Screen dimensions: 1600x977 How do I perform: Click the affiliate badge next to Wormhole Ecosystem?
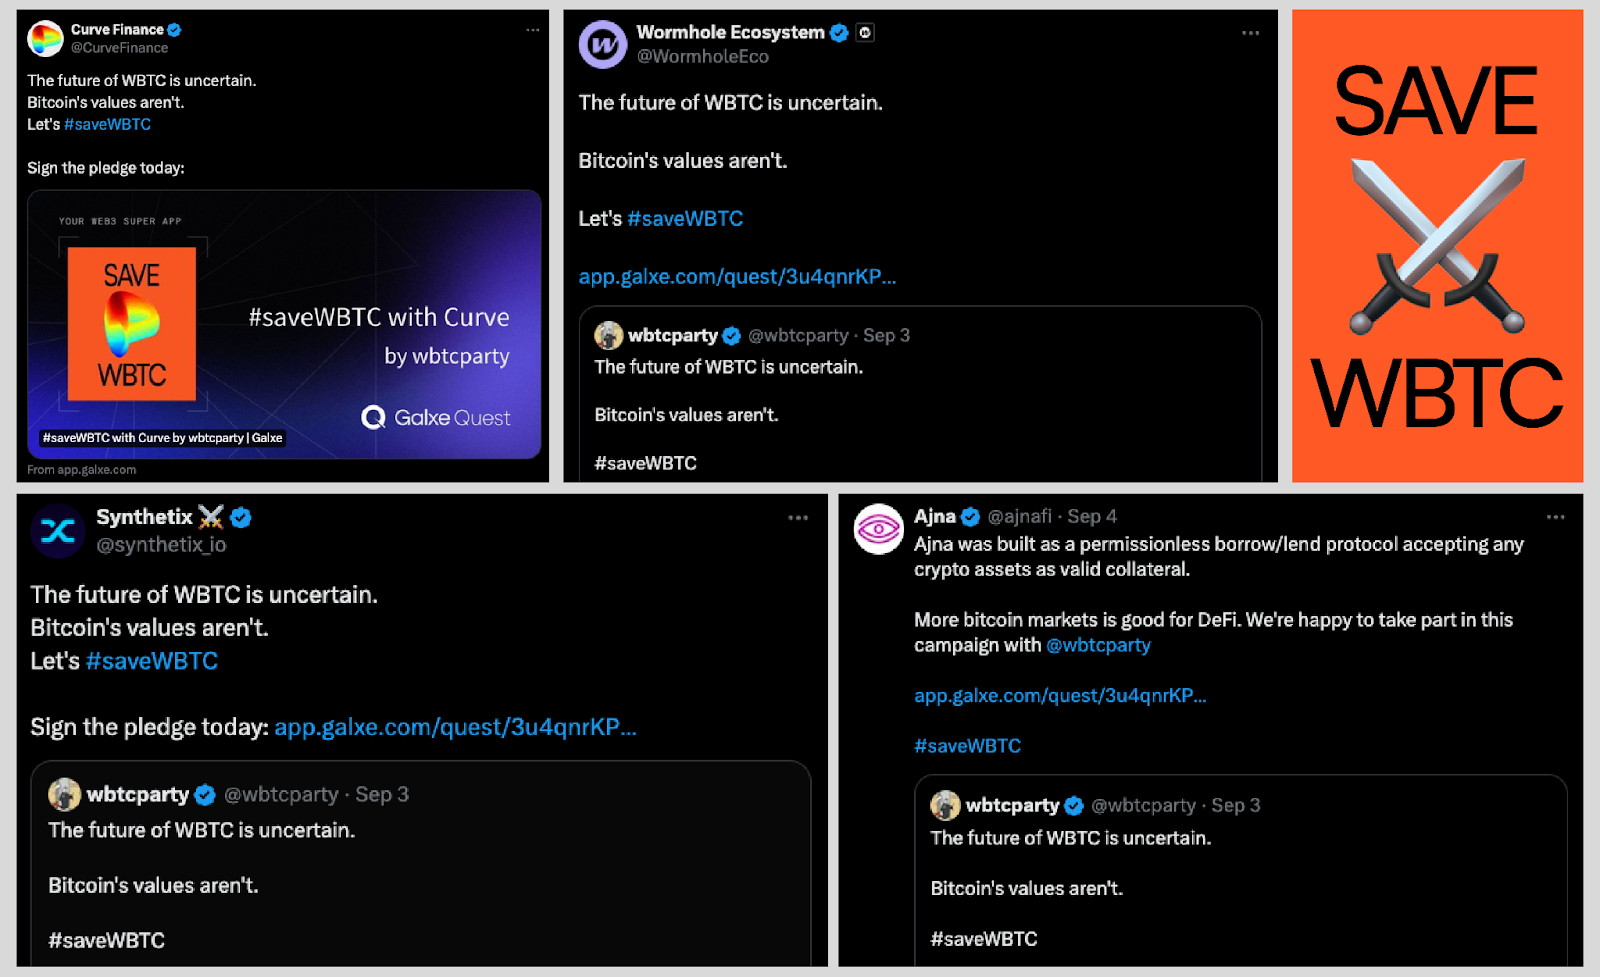coord(865,32)
